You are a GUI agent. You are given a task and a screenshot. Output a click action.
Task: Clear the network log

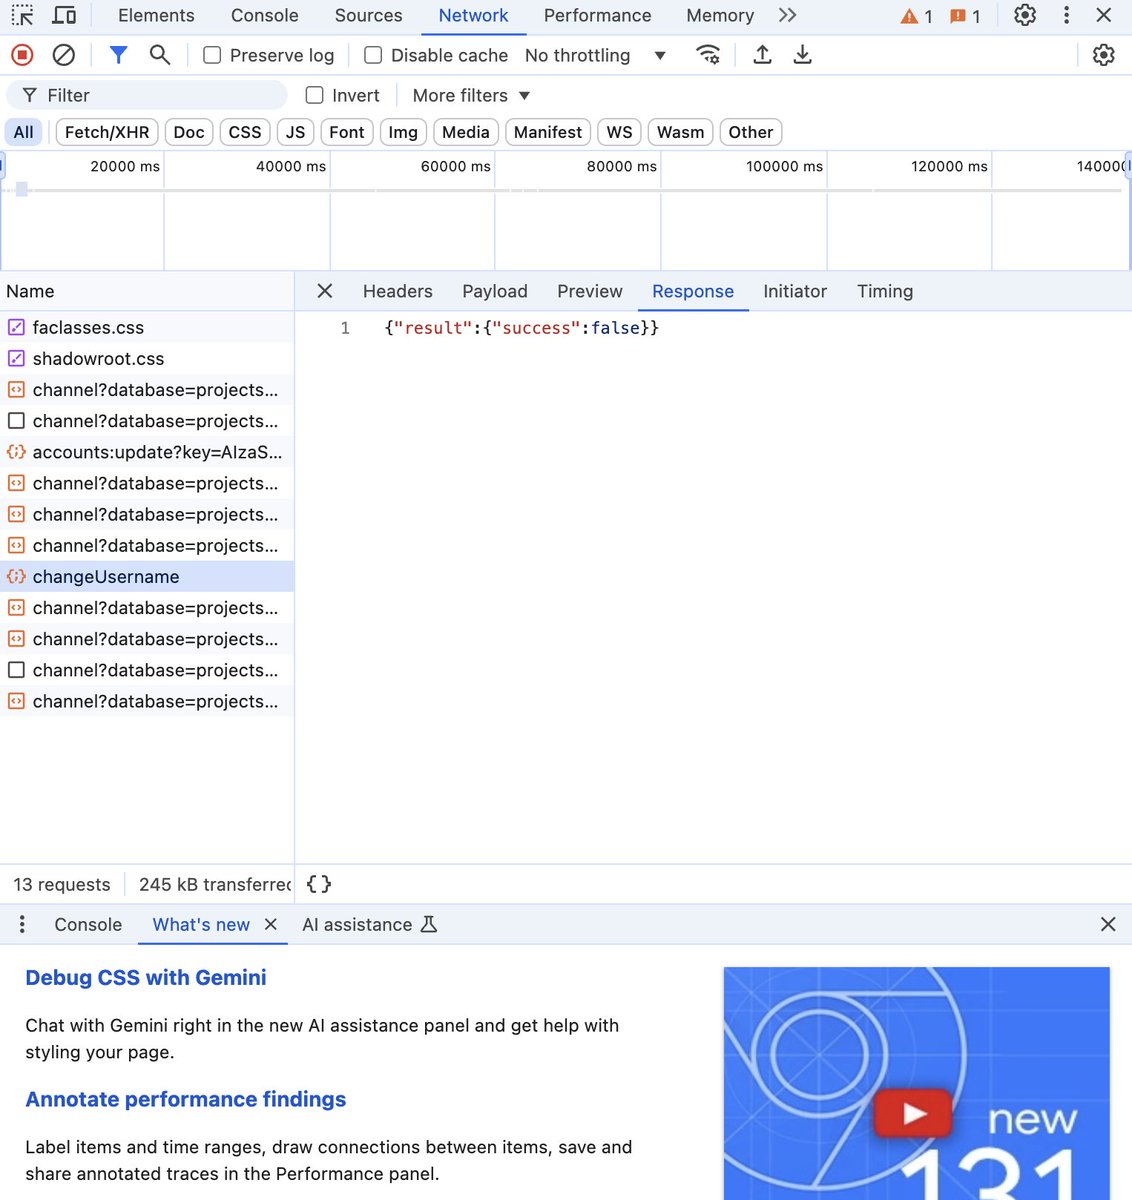click(x=64, y=55)
